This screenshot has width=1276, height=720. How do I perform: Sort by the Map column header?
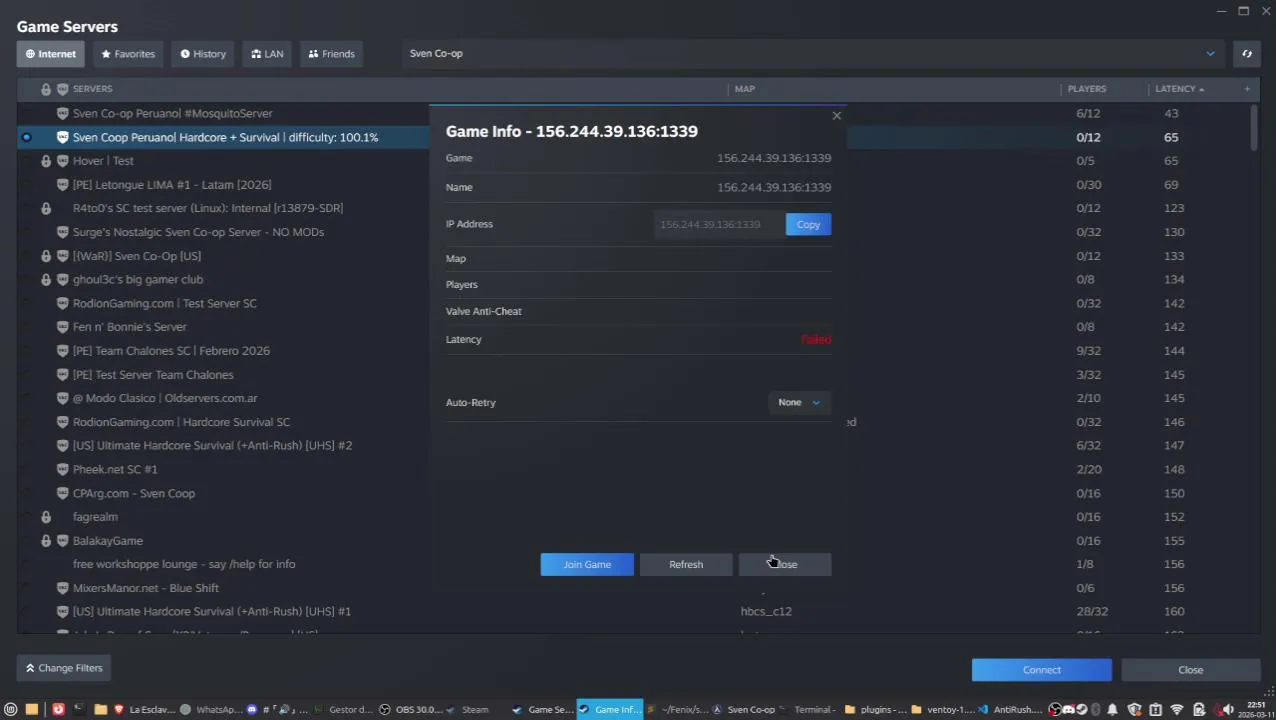tap(744, 89)
